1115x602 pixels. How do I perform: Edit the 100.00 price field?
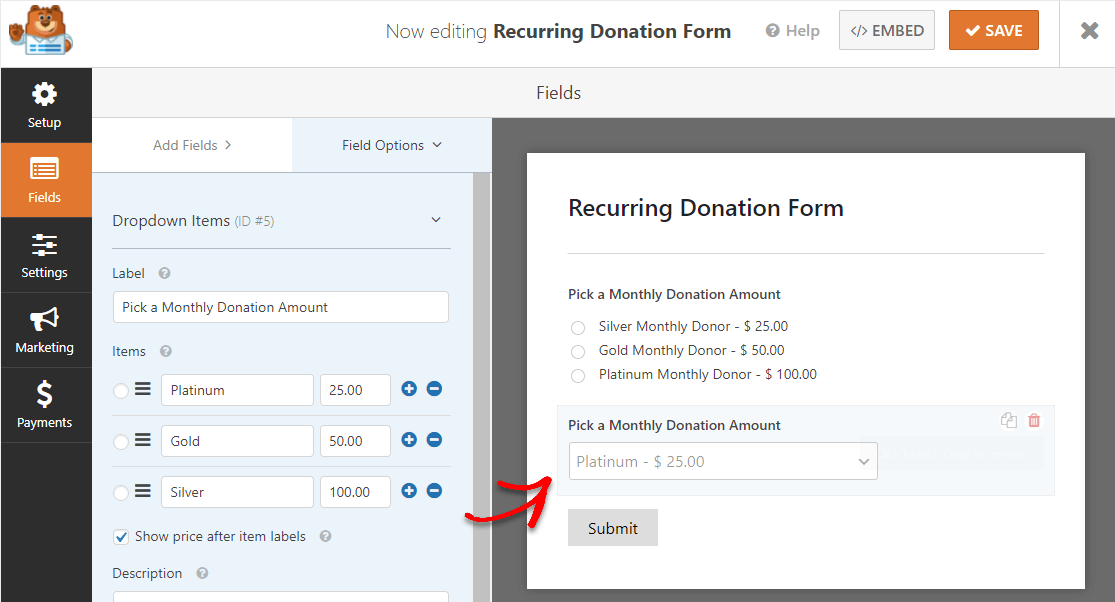(356, 492)
